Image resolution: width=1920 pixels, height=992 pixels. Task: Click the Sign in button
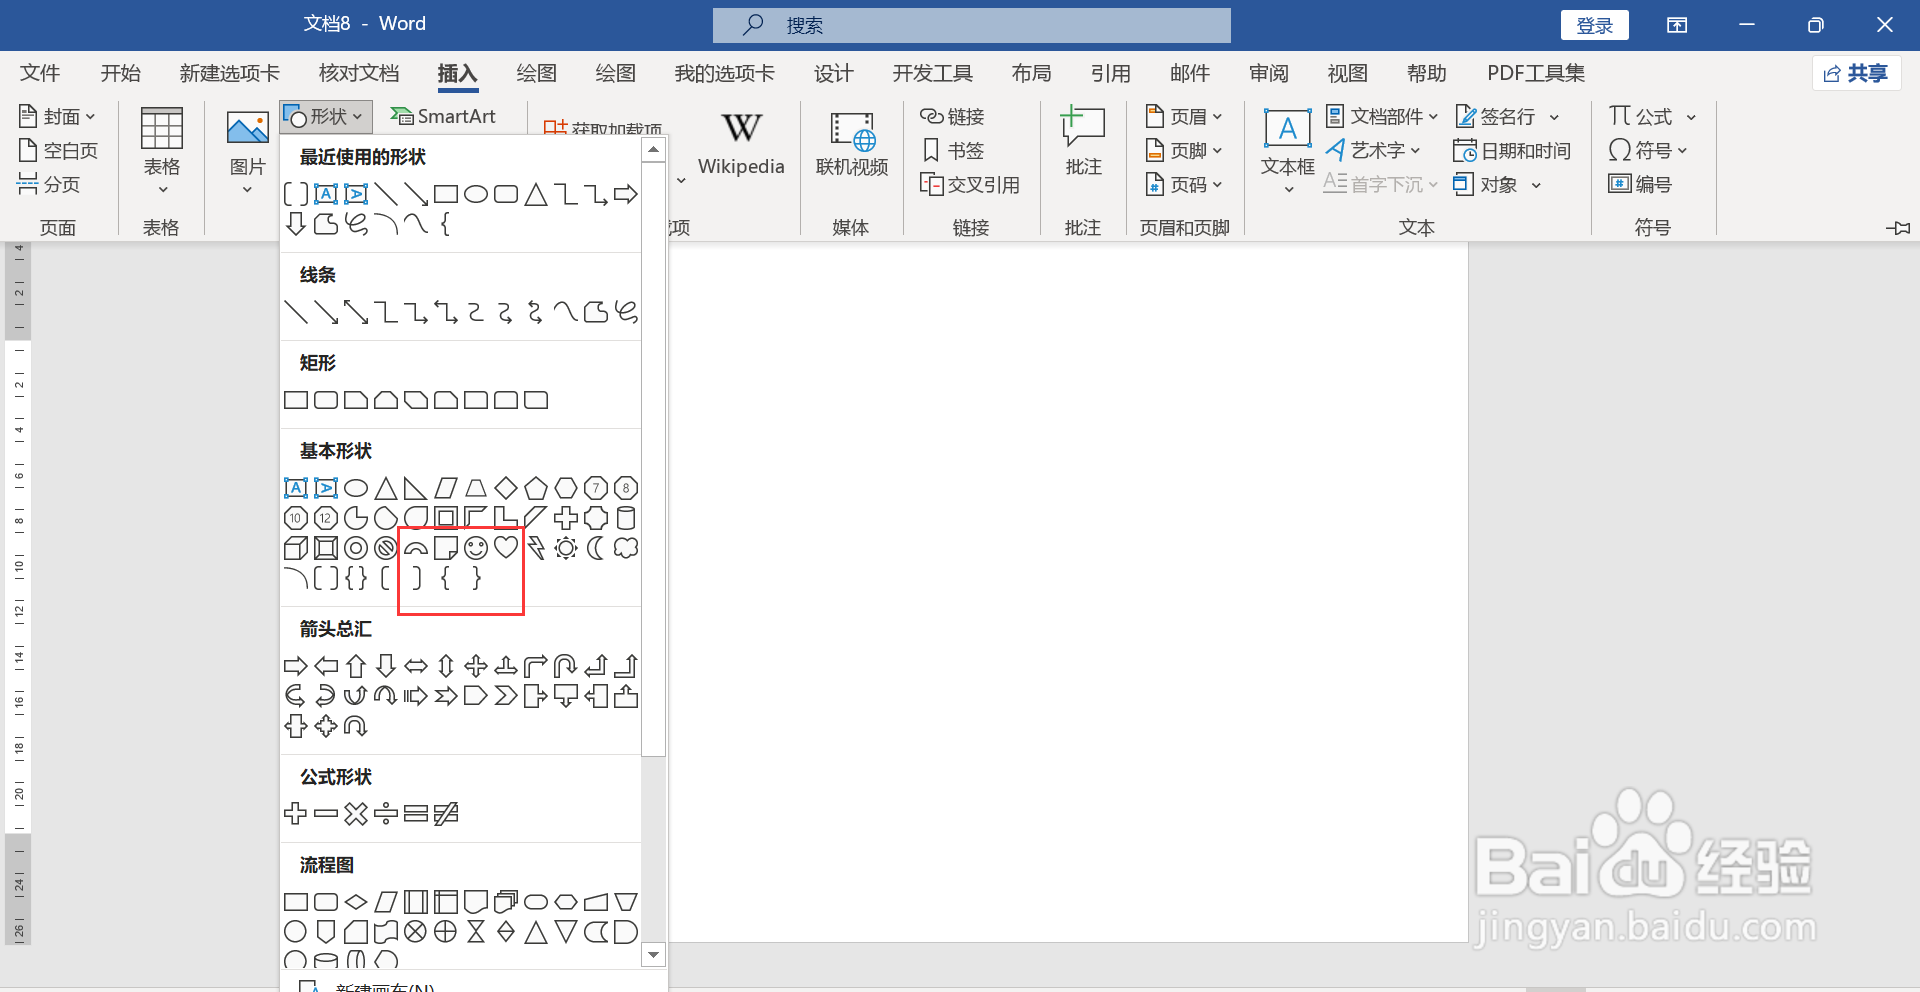coord(1594,25)
